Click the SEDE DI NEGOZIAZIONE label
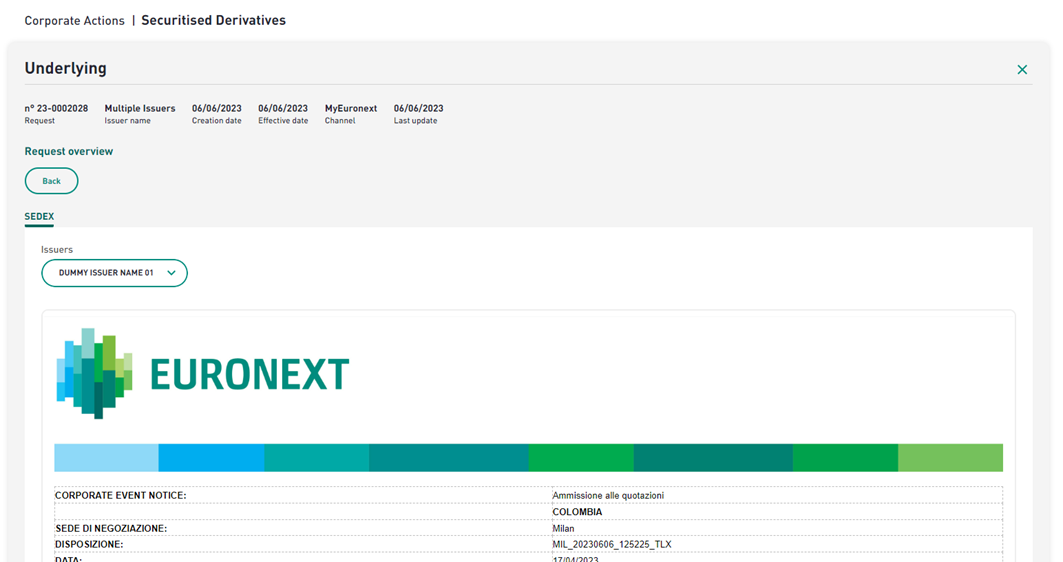The height and width of the screenshot is (562, 1063). 111,528
